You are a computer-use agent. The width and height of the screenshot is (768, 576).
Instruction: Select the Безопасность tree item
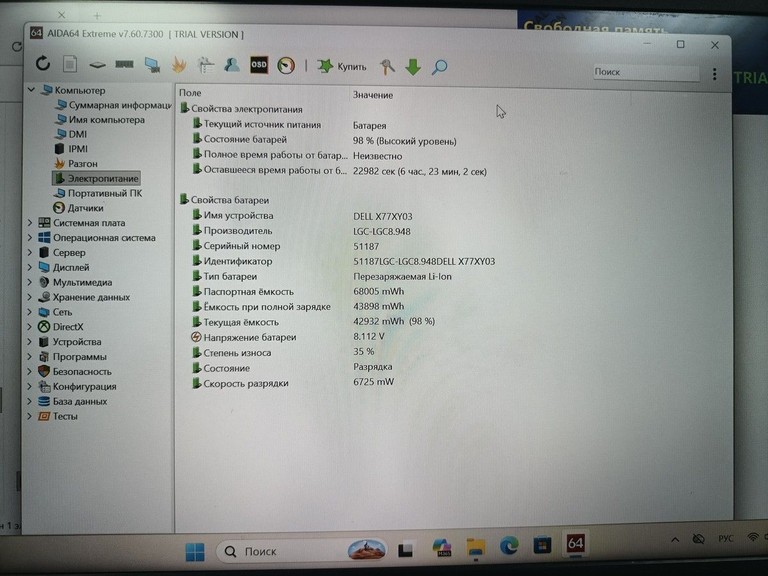point(75,371)
